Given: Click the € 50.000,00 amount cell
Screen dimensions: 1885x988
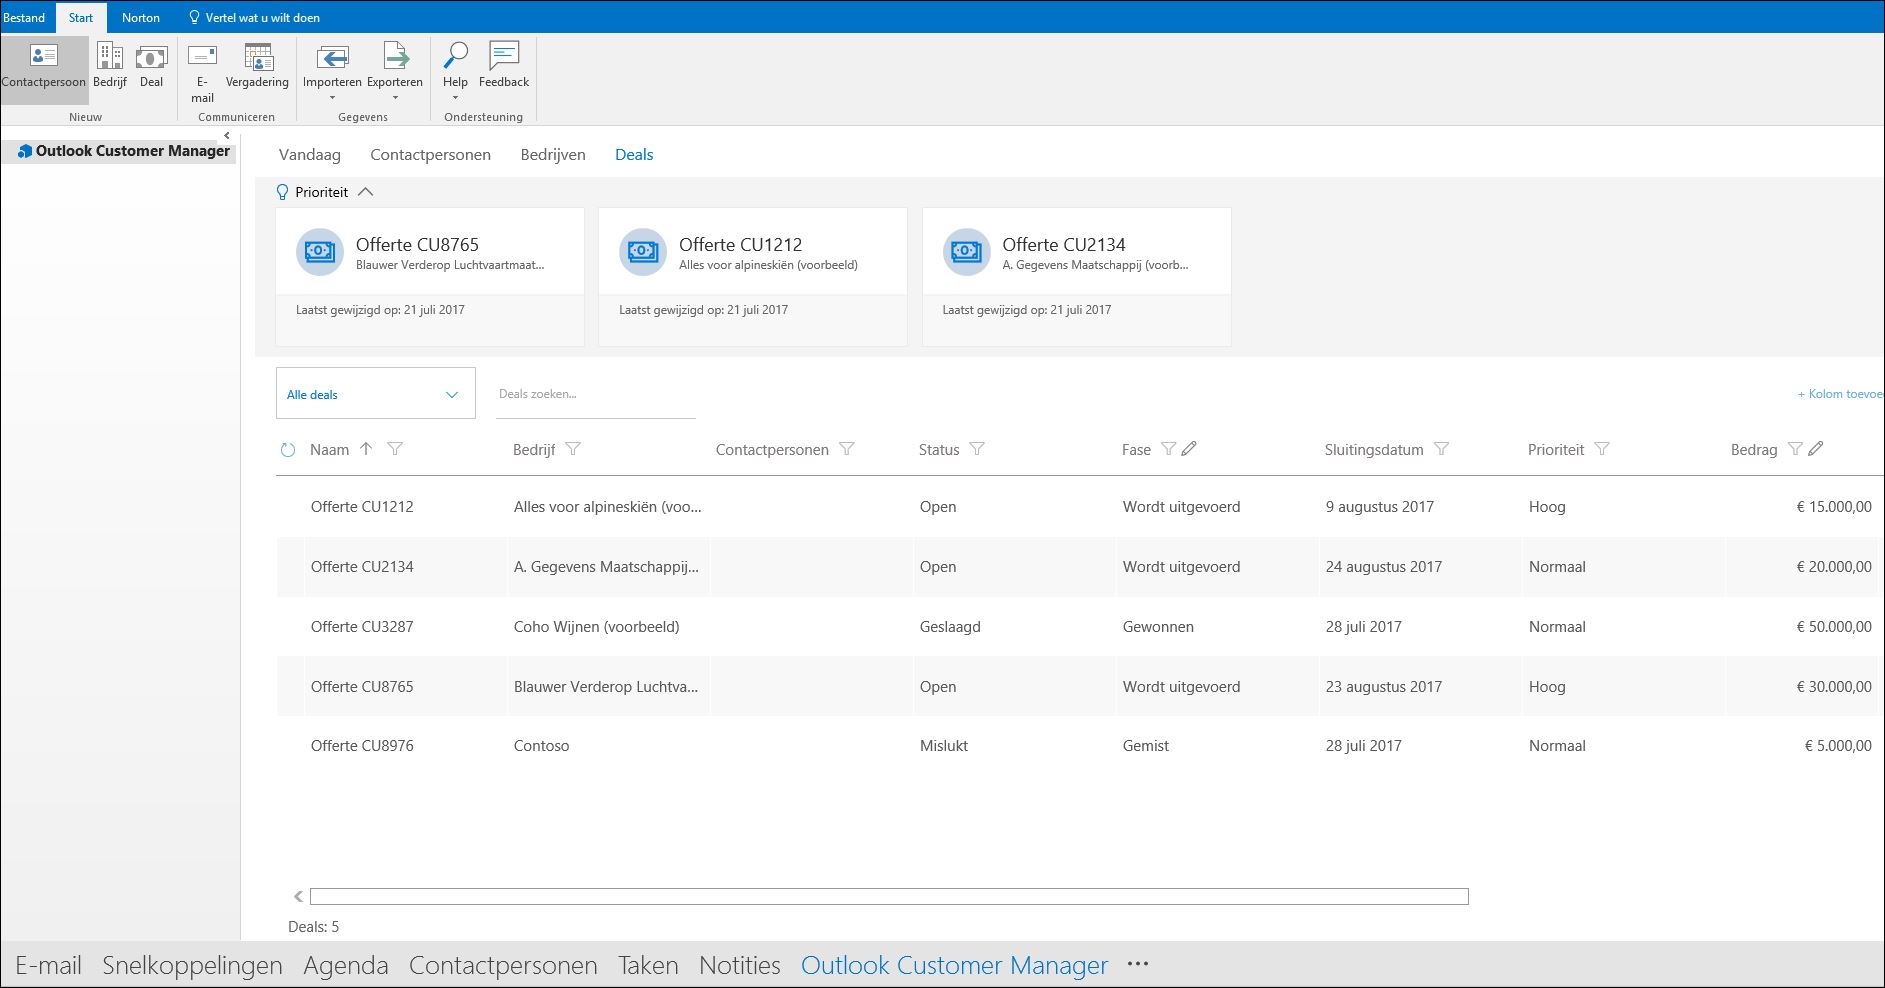Looking at the screenshot, I should tap(1834, 627).
